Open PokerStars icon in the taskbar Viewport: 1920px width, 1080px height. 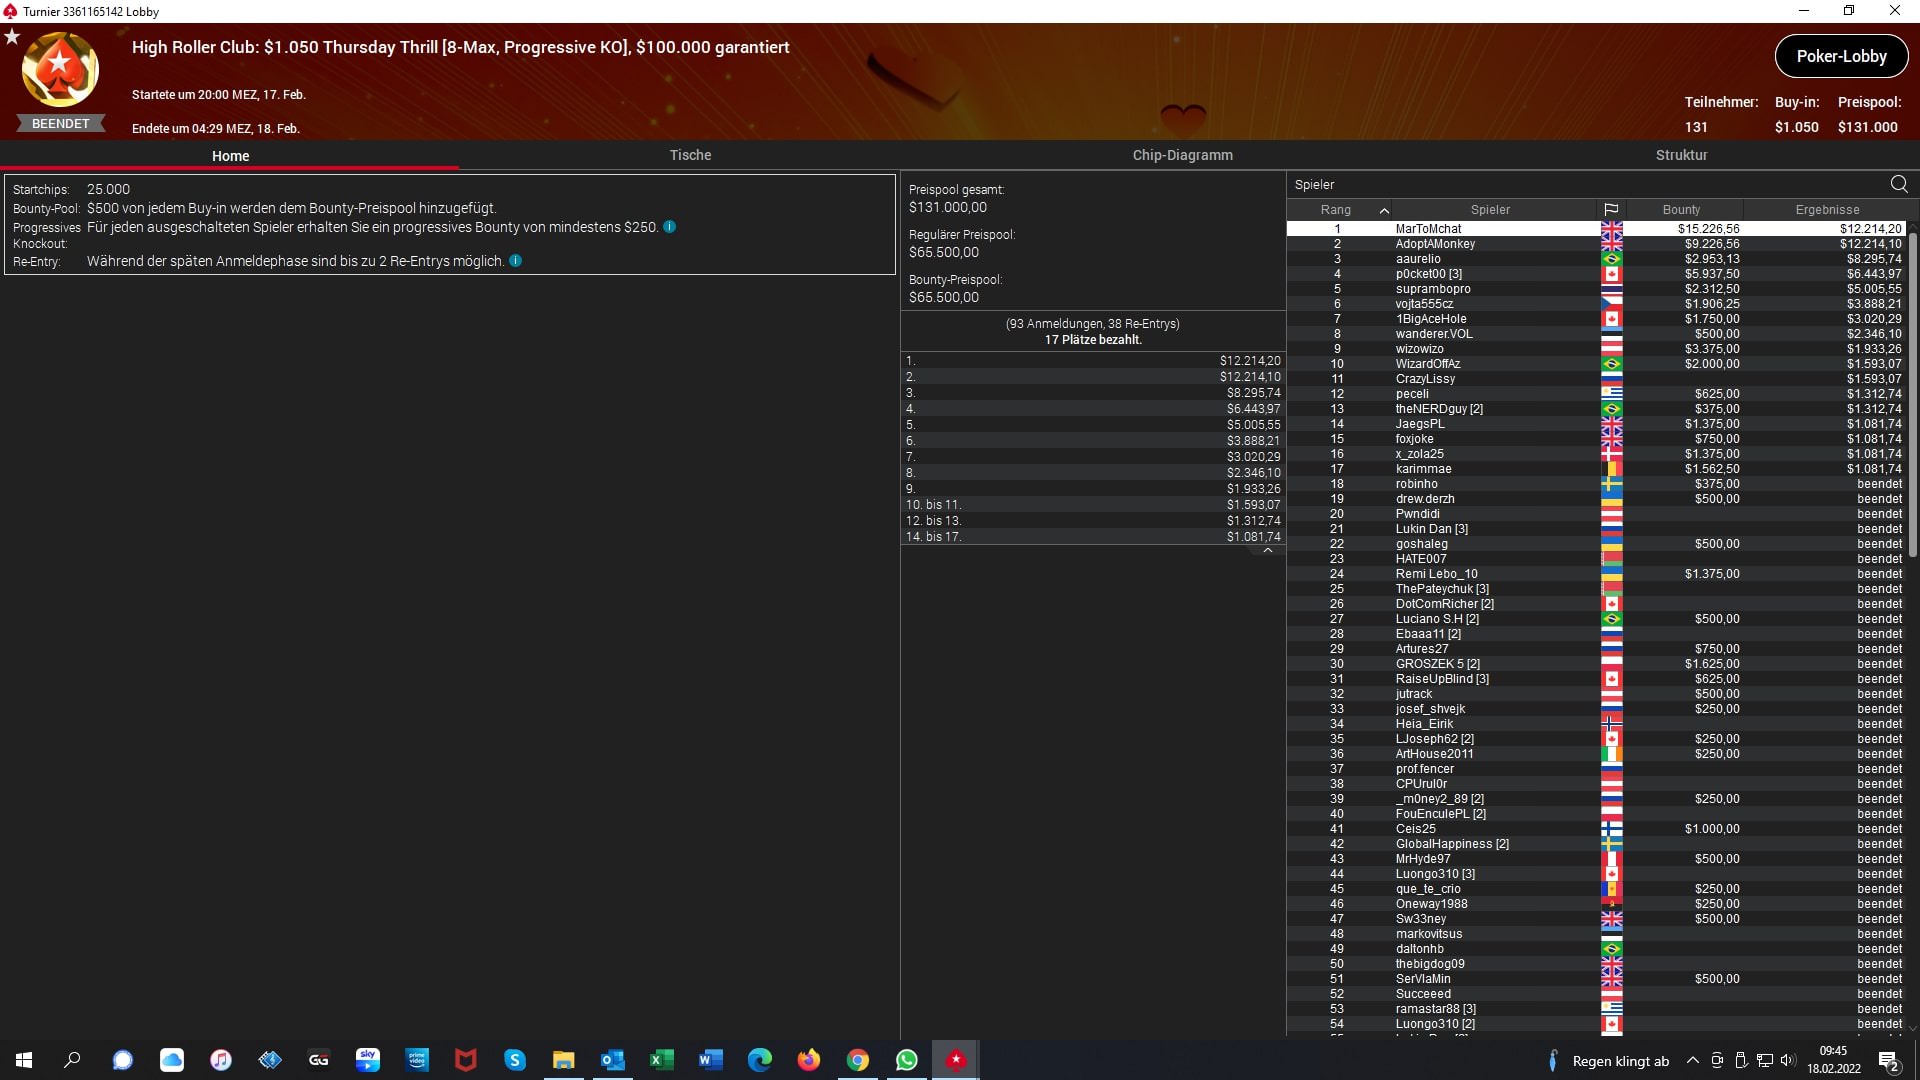[x=956, y=1060]
